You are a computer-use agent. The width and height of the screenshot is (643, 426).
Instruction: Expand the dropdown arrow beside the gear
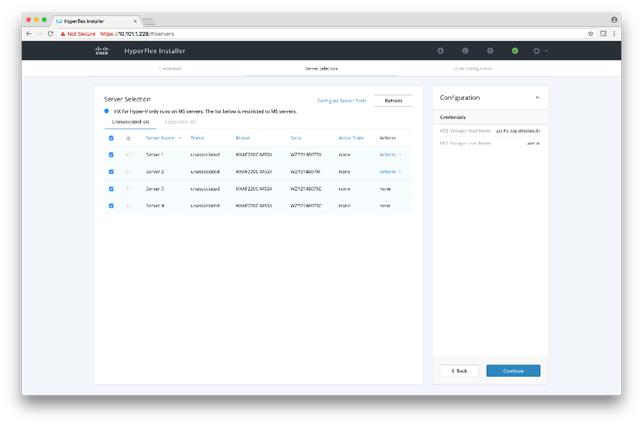tap(546, 51)
